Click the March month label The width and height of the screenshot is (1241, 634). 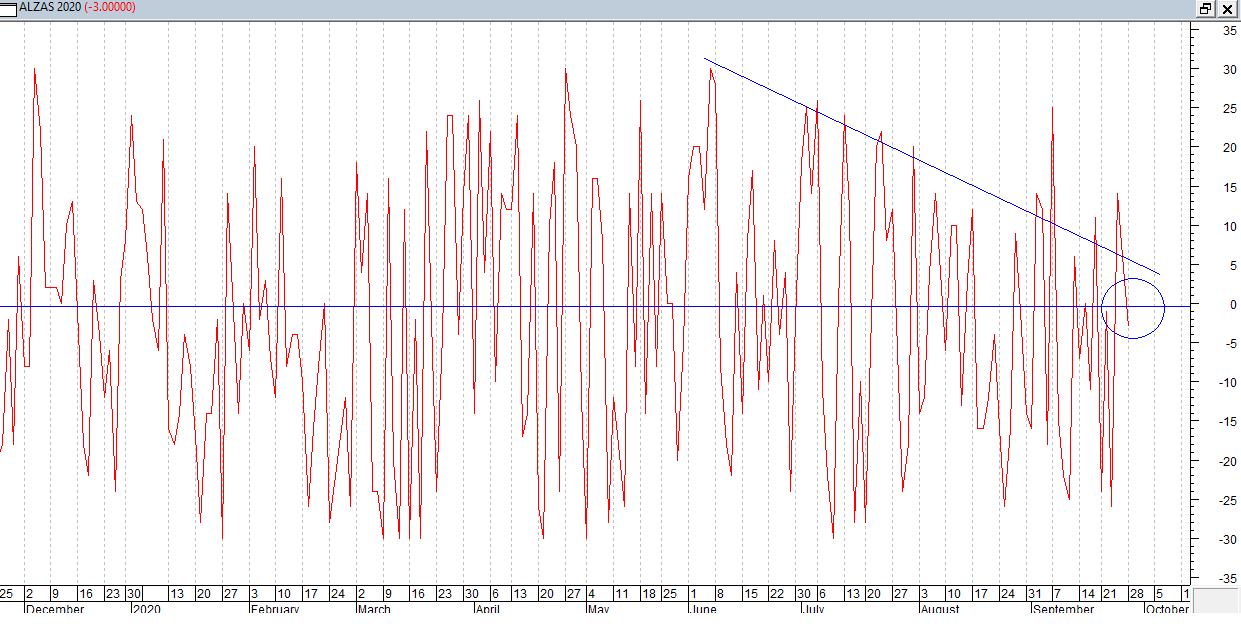(374, 609)
